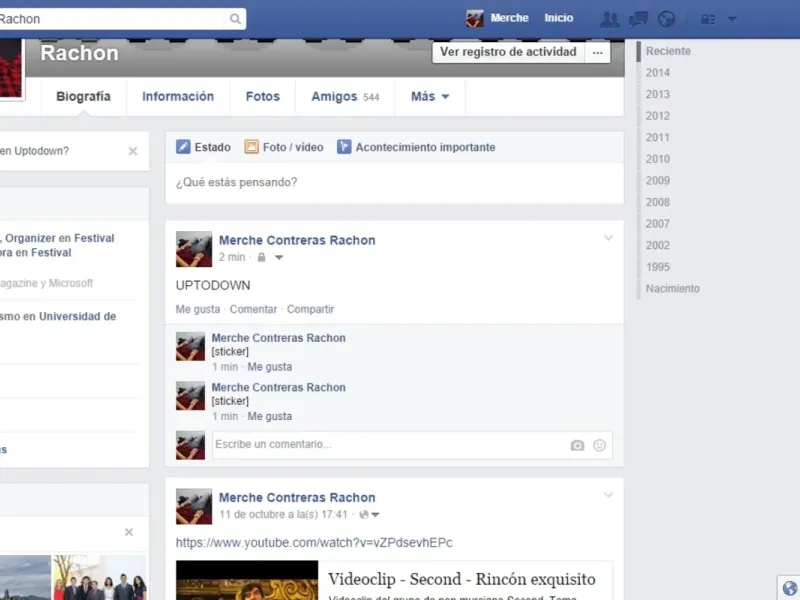The height and width of the screenshot is (600, 800).
Task: Like the second sticker comment
Action: (x=269, y=416)
